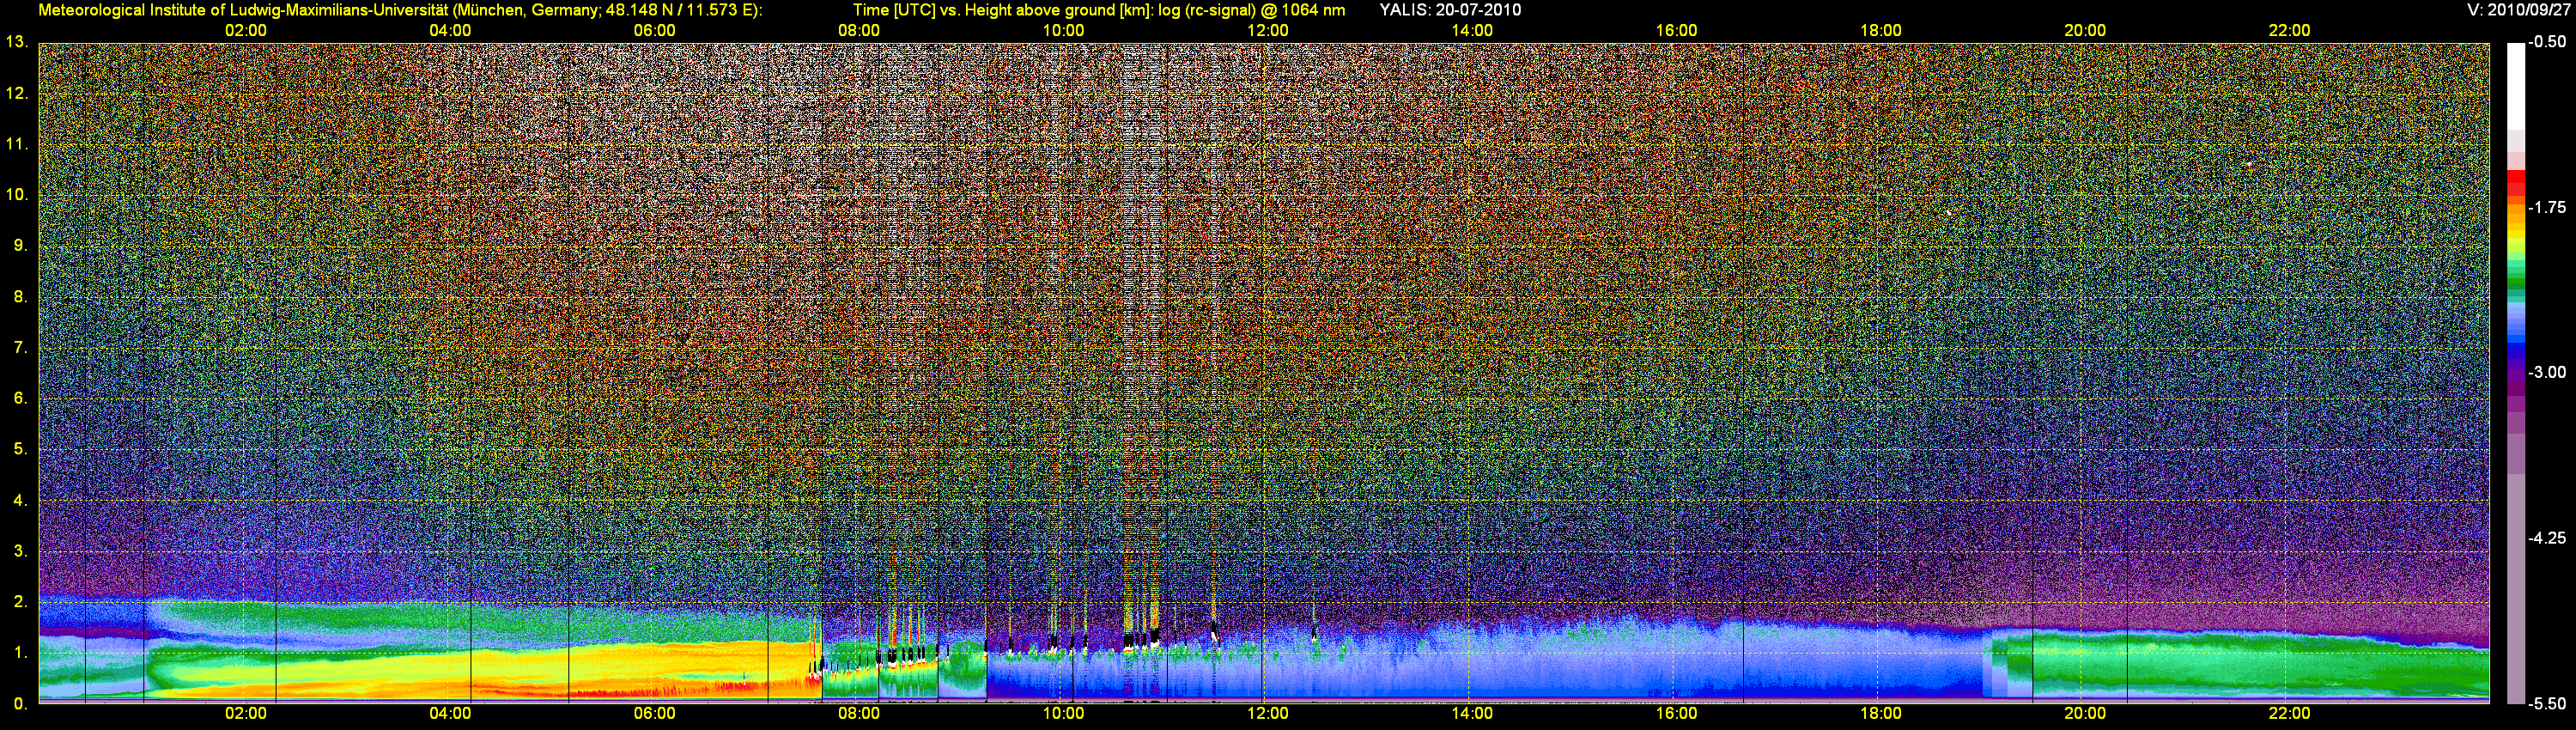Pick the "10." height axis label

(16, 195)
